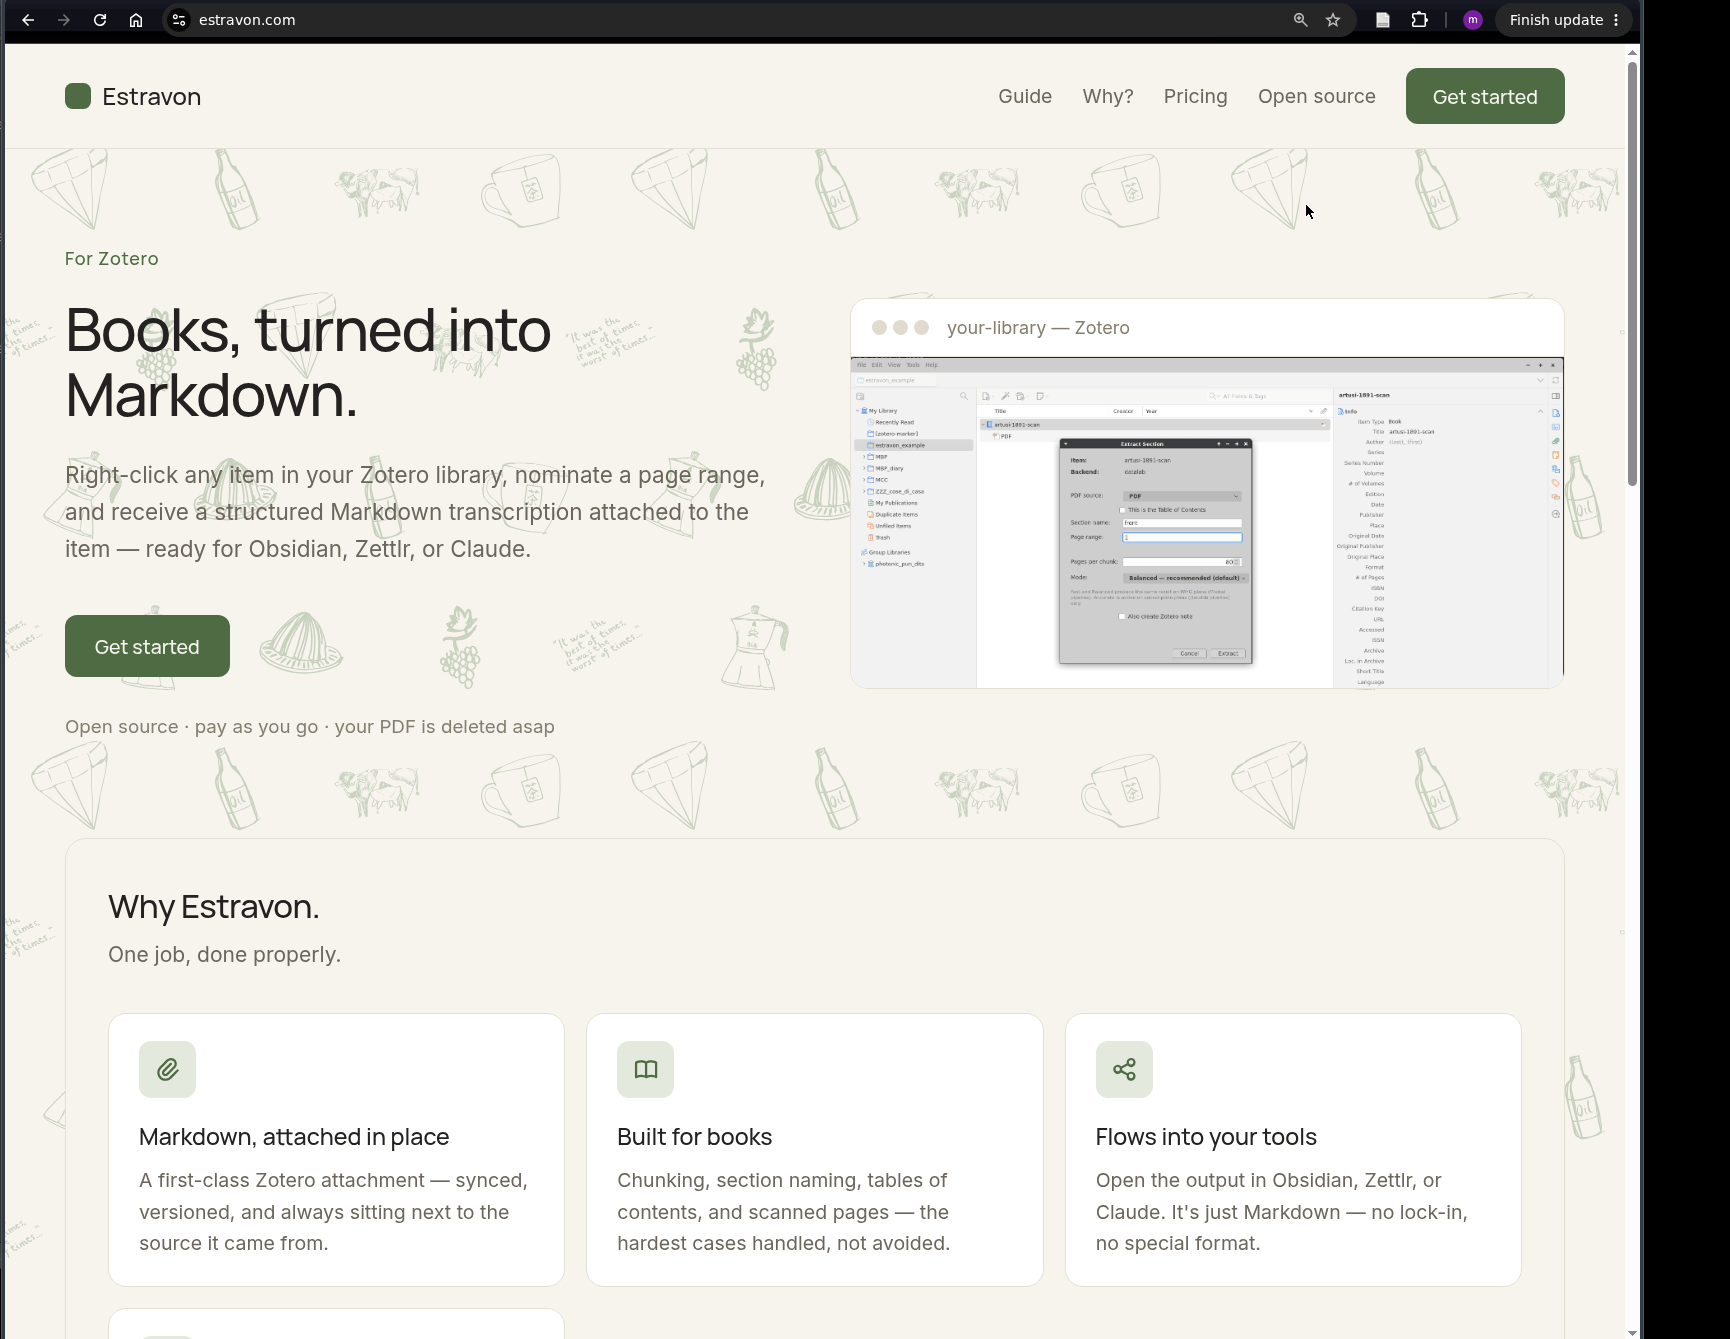Click Get started below the hero description

tap(147, 646)
